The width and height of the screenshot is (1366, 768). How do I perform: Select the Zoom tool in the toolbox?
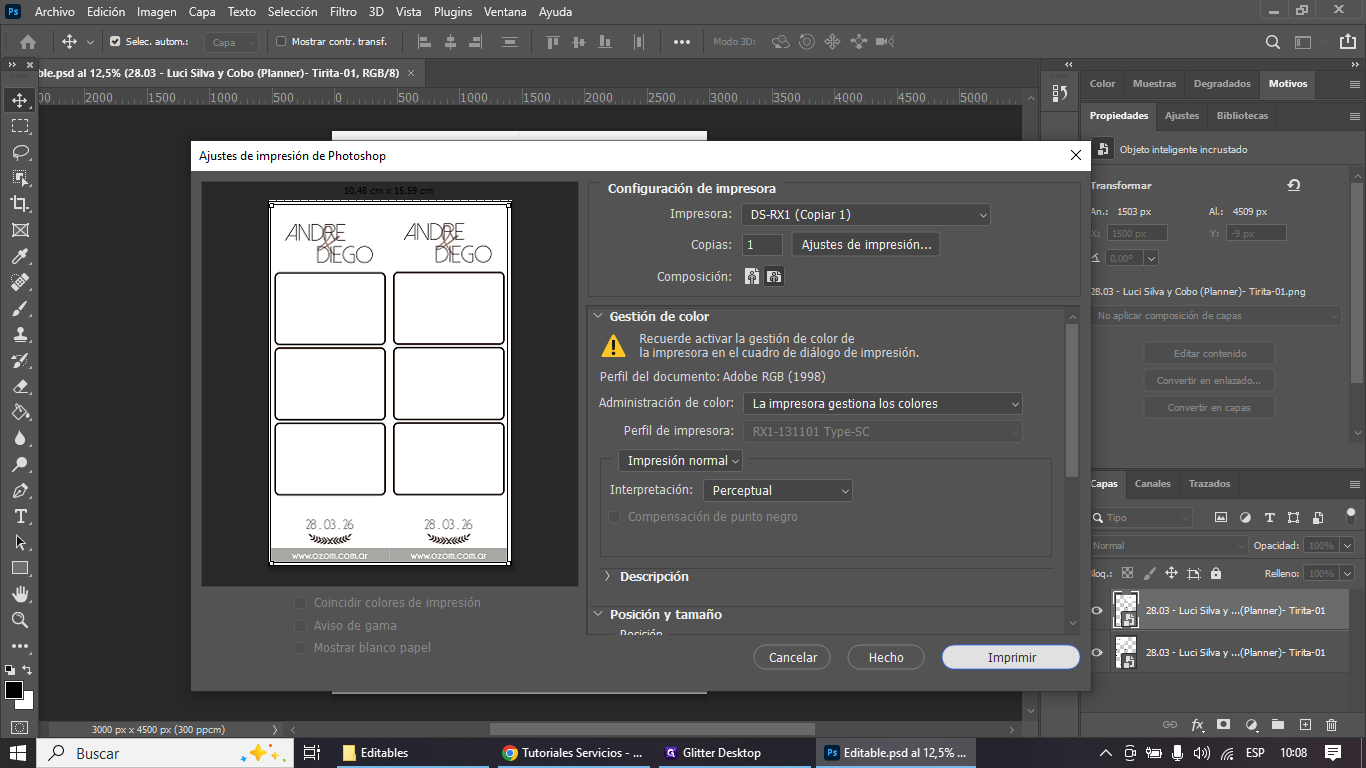click(x=19, y=620)
